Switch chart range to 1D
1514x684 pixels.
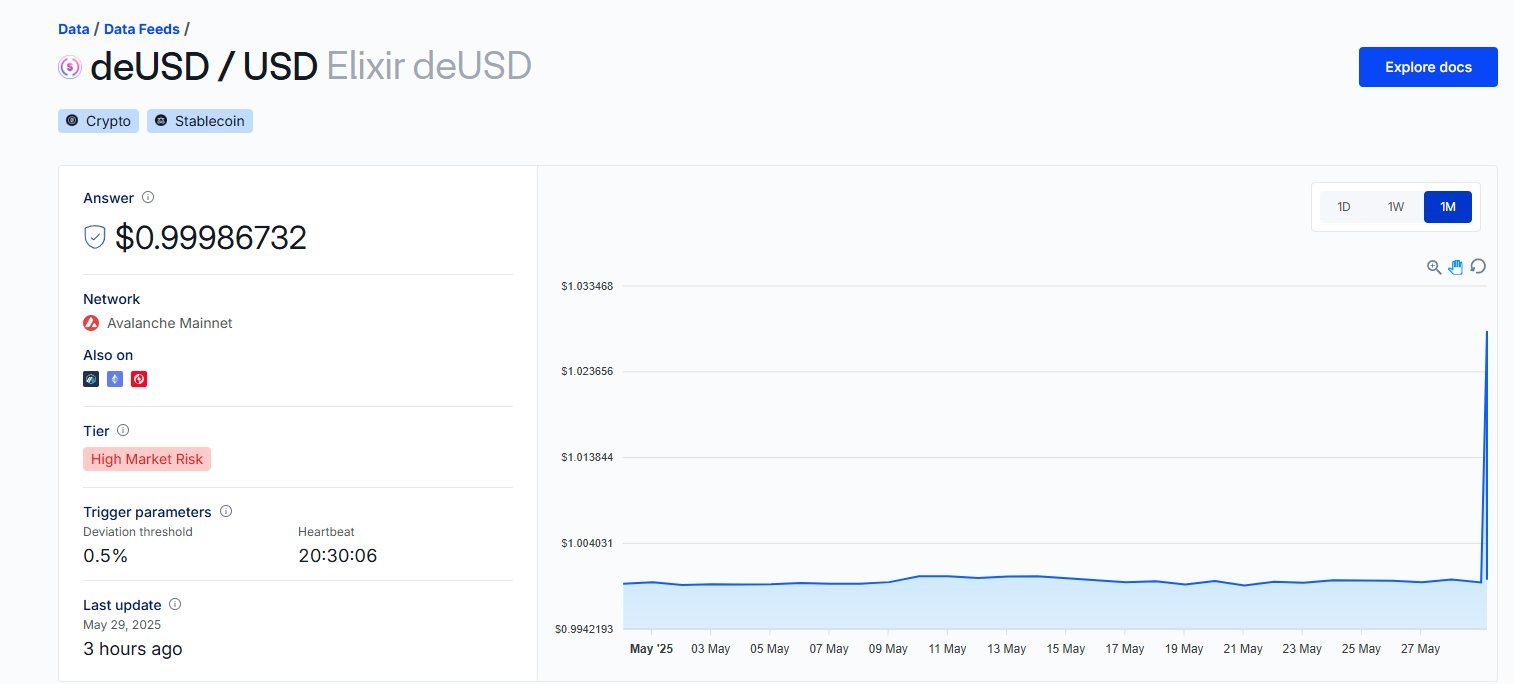pyautogui.click(x=1344, y=207)
